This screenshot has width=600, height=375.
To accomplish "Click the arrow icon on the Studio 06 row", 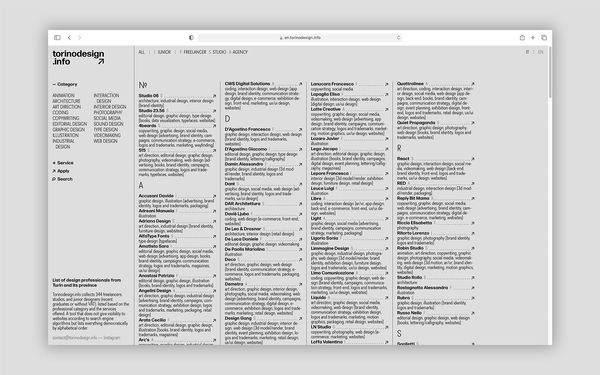I will click(x=214, y=96).
